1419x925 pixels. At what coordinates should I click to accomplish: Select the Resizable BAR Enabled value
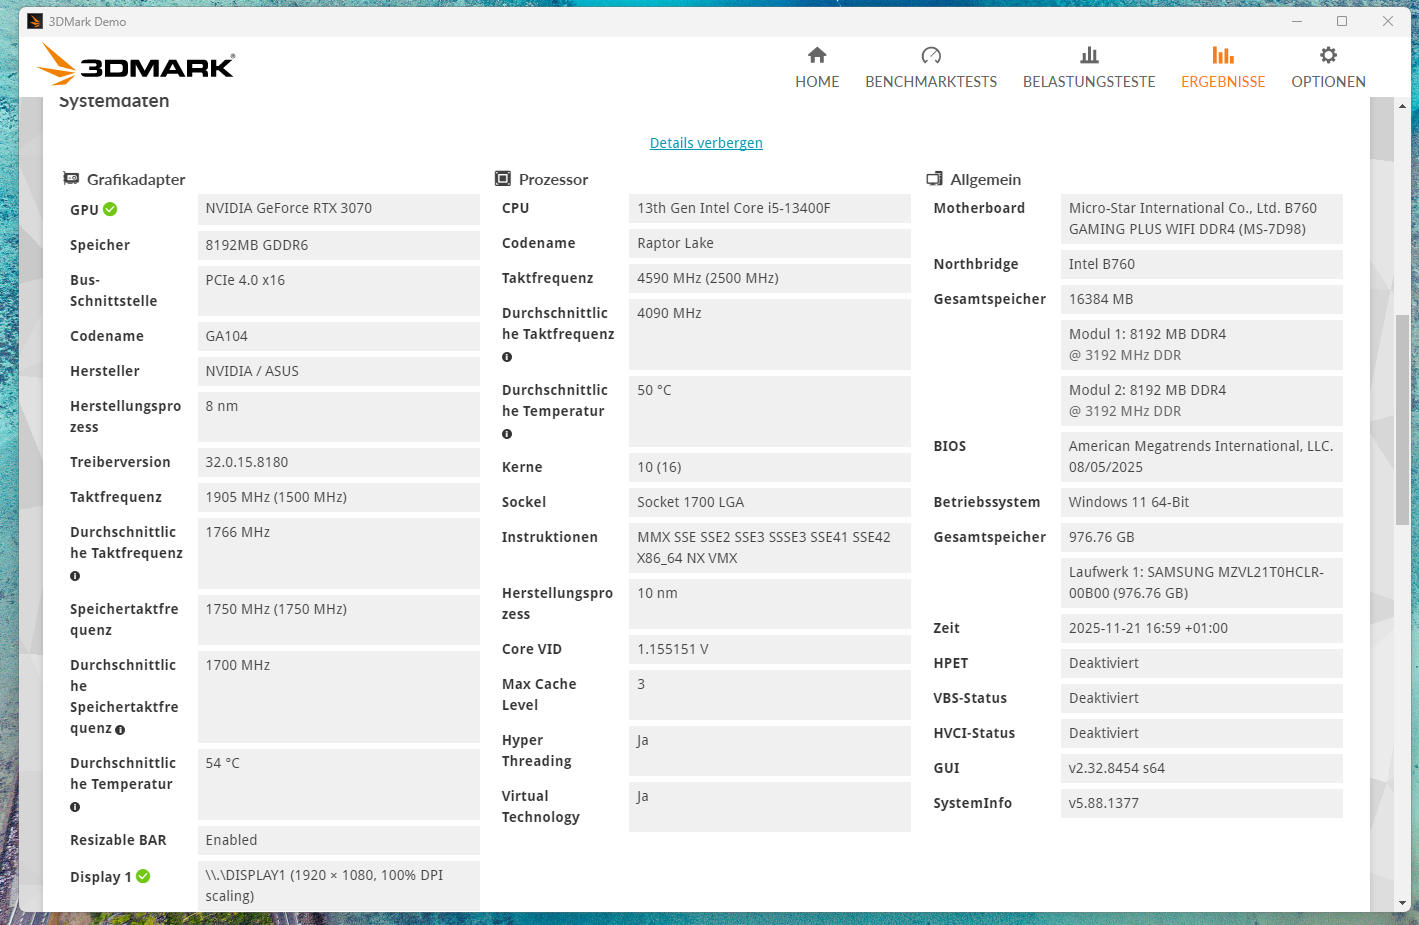click(339, 840)
